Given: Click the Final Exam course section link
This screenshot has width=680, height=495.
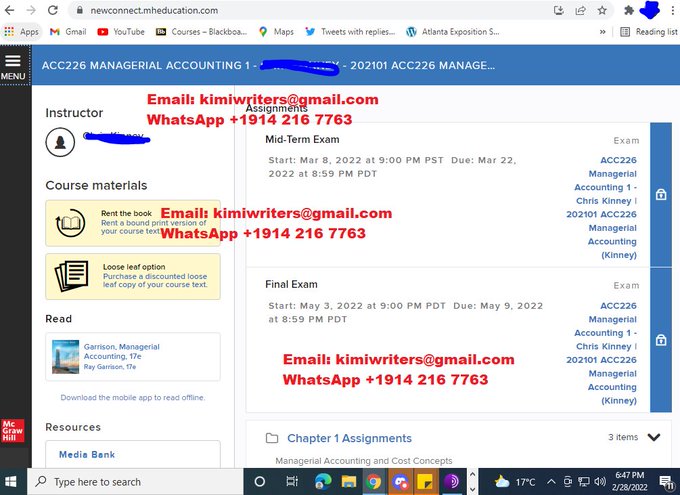Looking at the screenshot, I should click(x=603, y=353).
